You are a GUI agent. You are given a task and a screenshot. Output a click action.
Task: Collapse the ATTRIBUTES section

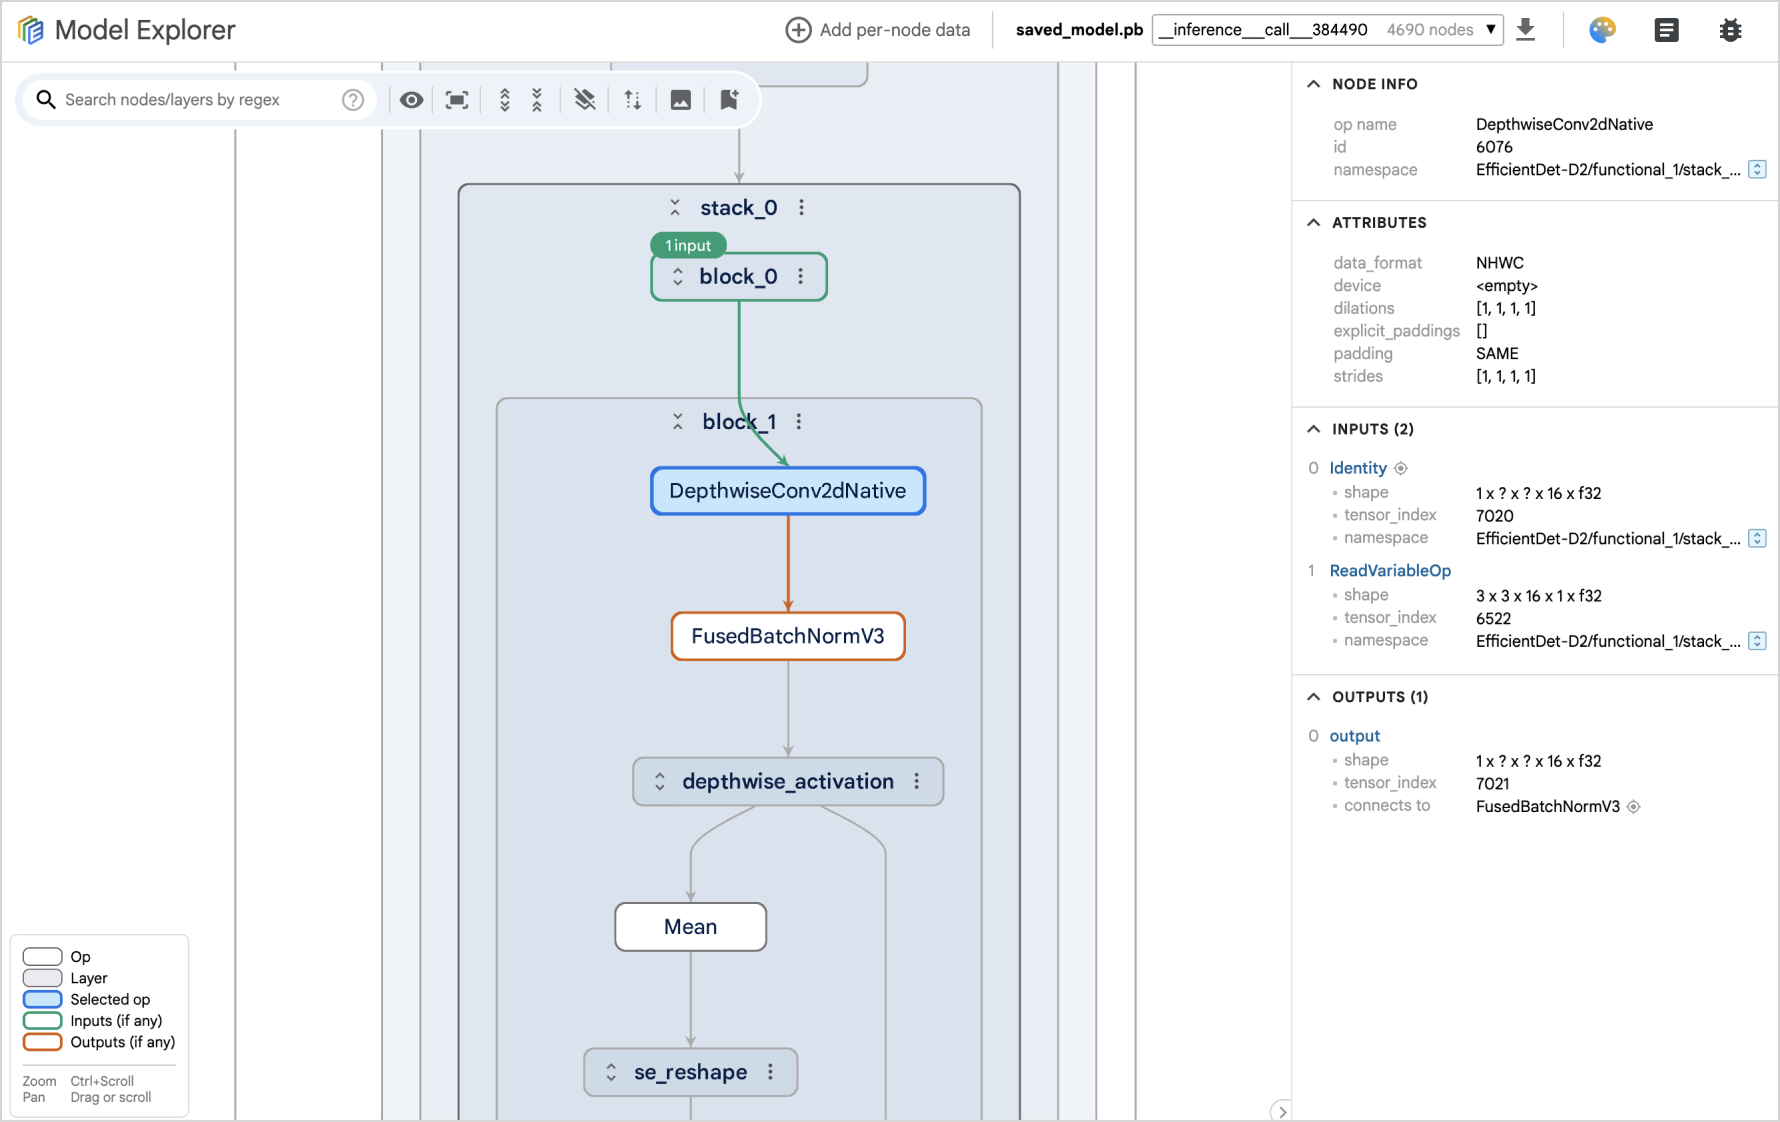click(1313, 222)
